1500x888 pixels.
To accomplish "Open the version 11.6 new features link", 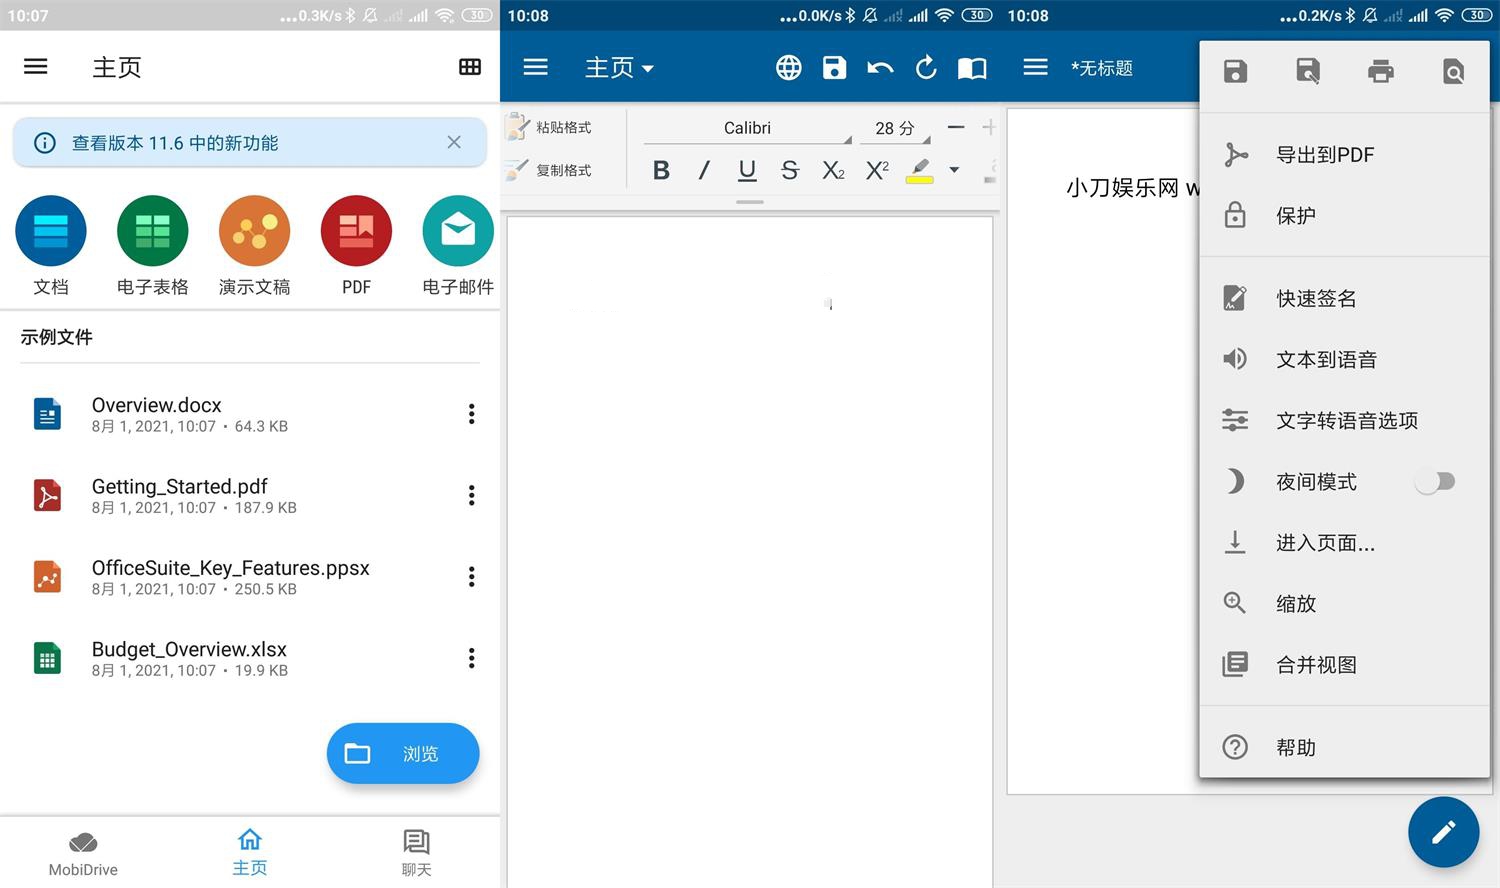I will 176,142.
